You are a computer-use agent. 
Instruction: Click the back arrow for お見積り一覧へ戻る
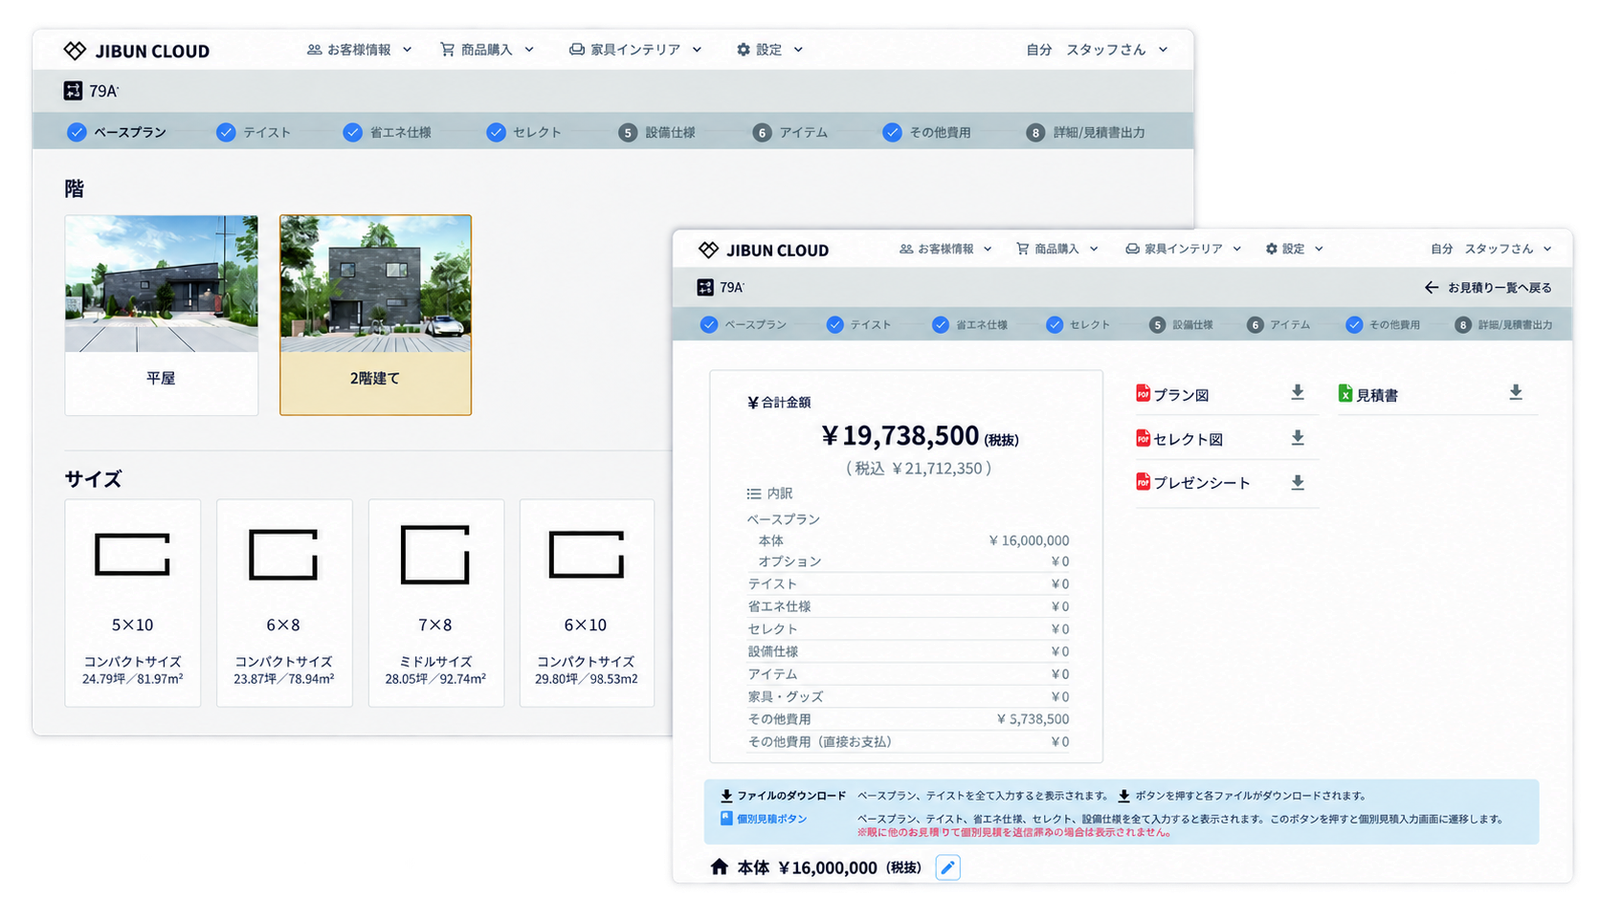point(1431,288)
